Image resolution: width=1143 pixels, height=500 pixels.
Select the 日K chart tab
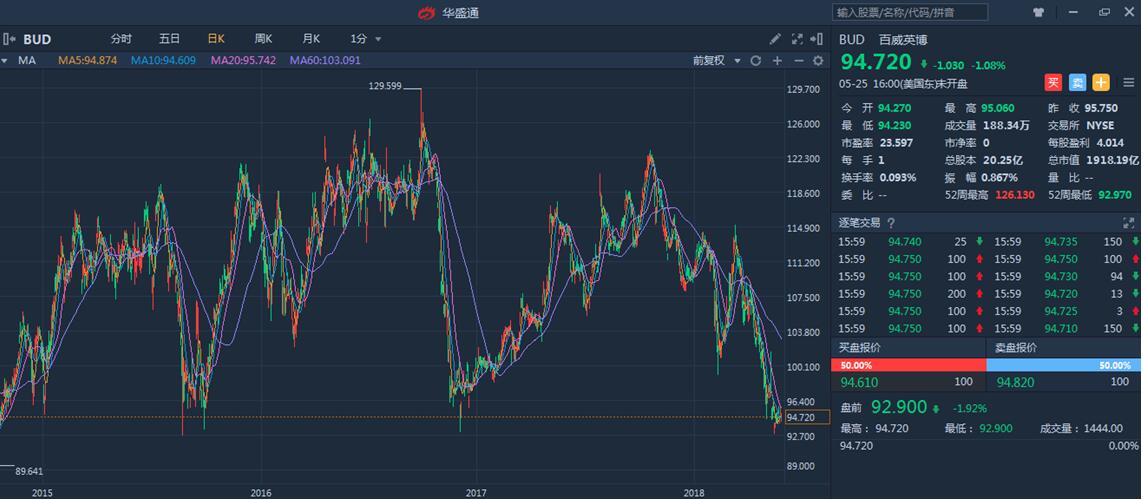[x=216, y=39]
